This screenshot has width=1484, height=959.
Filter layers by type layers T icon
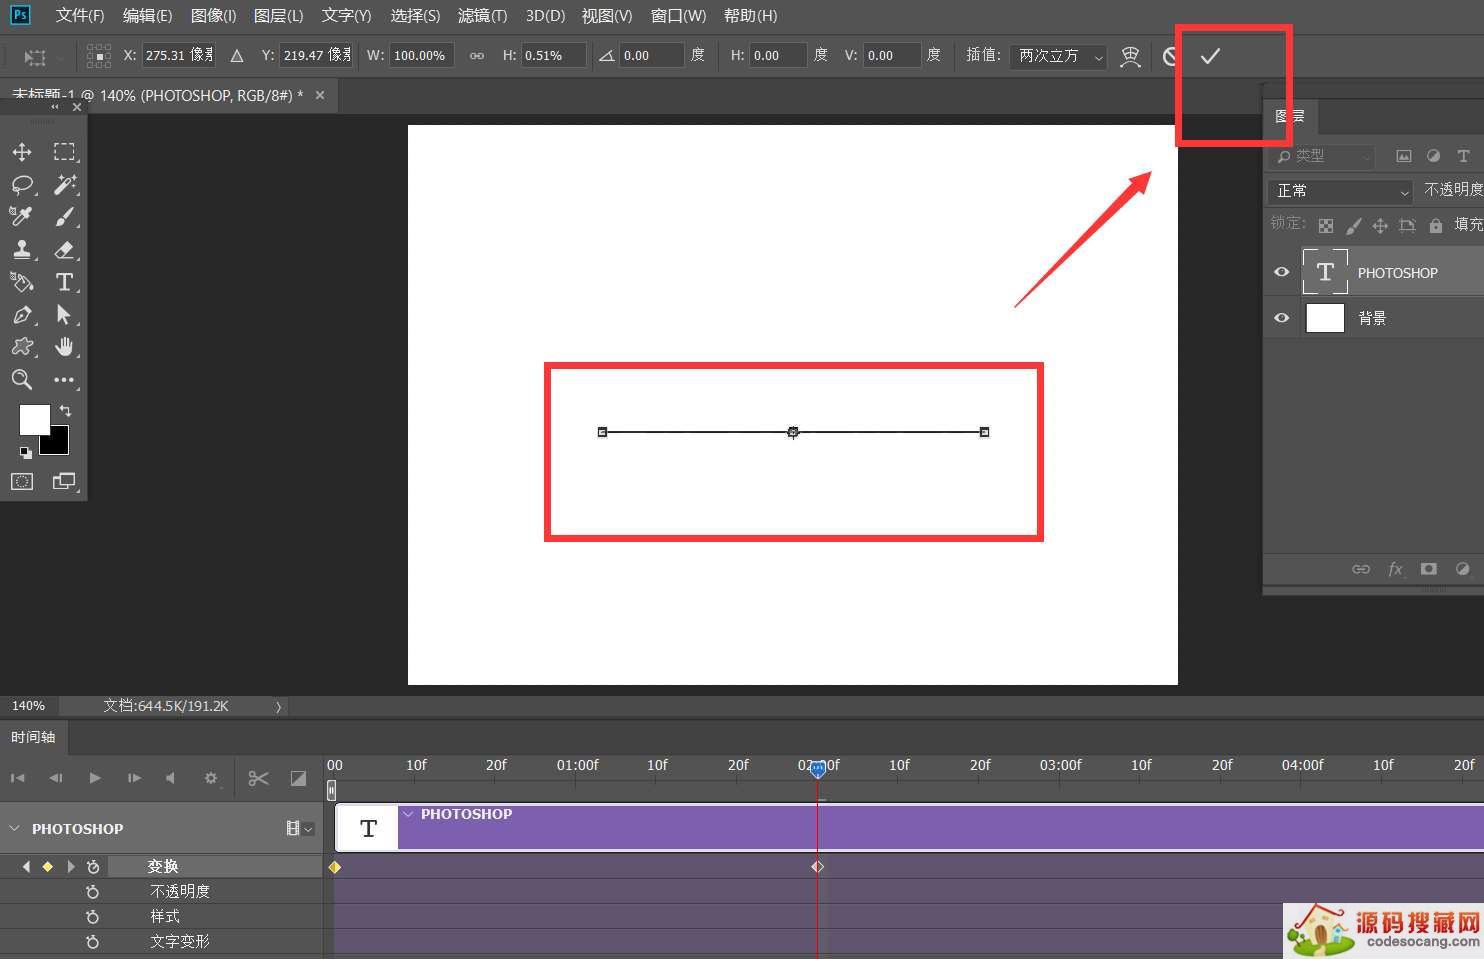tap(1463, 156)
